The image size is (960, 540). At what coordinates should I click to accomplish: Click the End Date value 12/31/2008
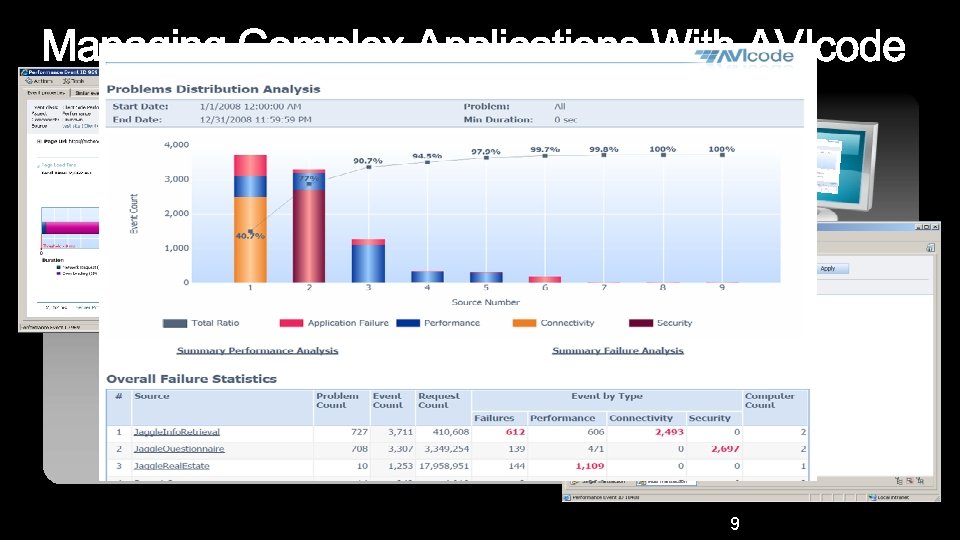tap(255, 119)
